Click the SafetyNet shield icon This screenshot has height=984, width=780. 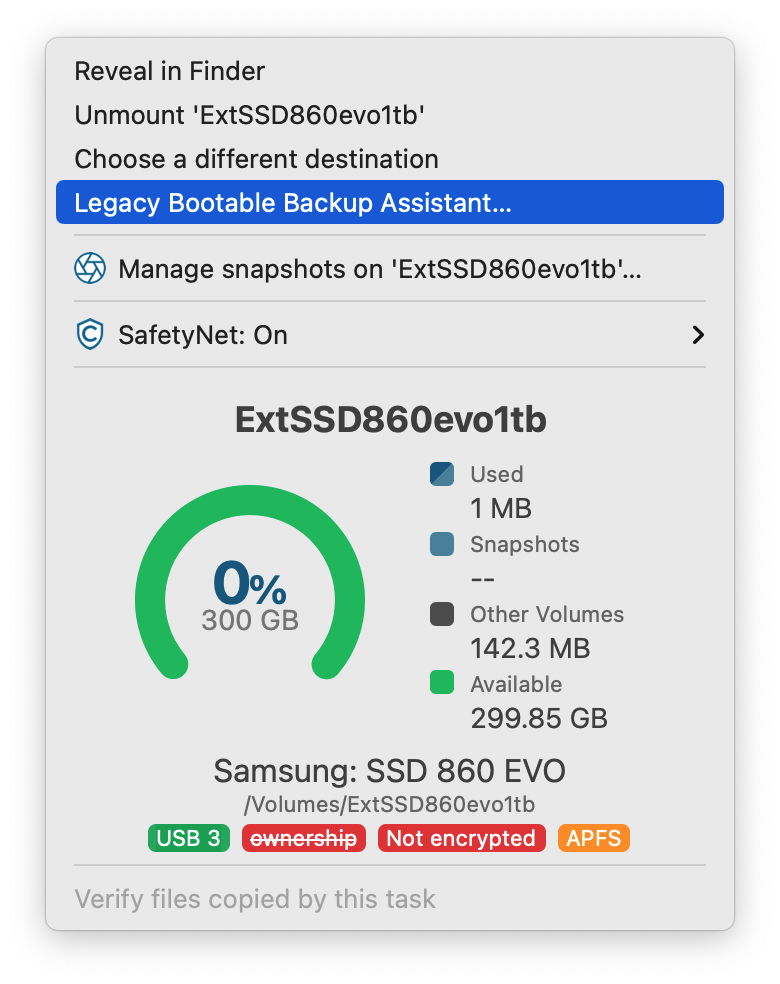pyautogui.click(x=90, y=334)
